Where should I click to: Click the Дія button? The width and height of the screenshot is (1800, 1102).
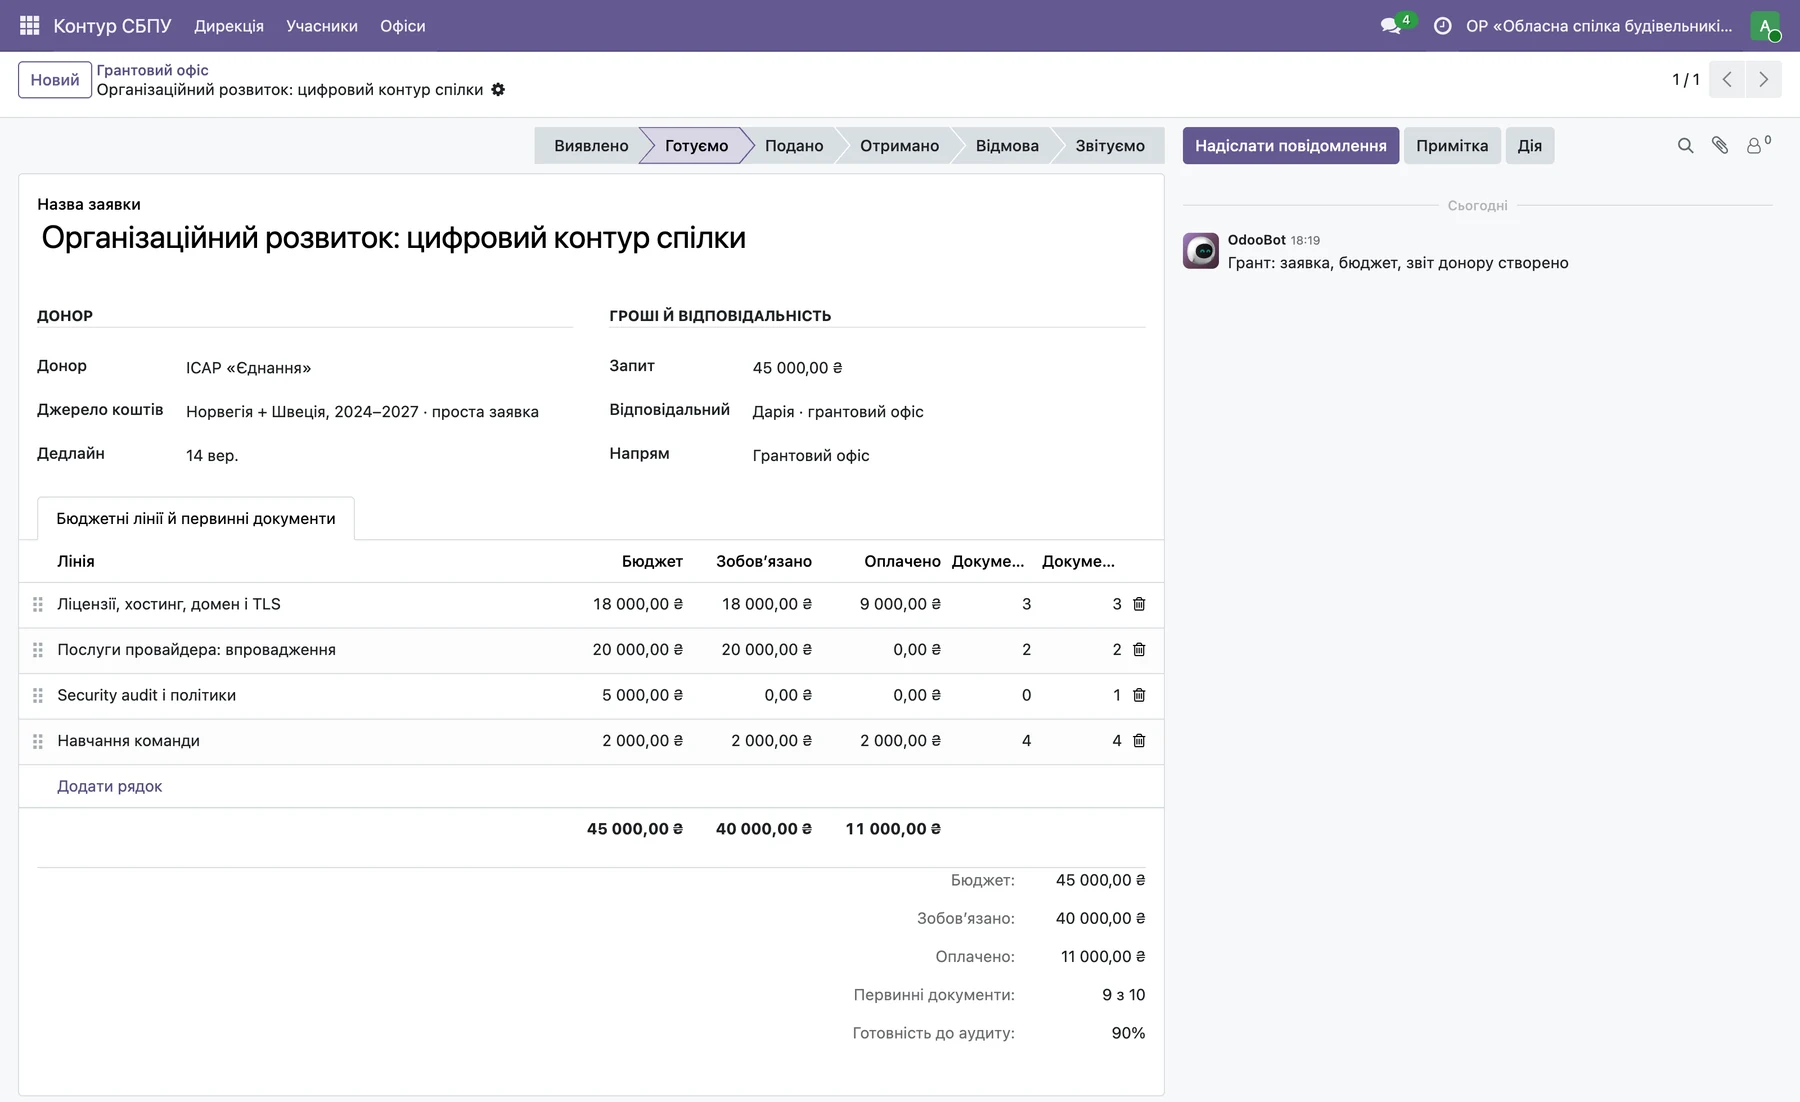click(x=1530, y=146)
